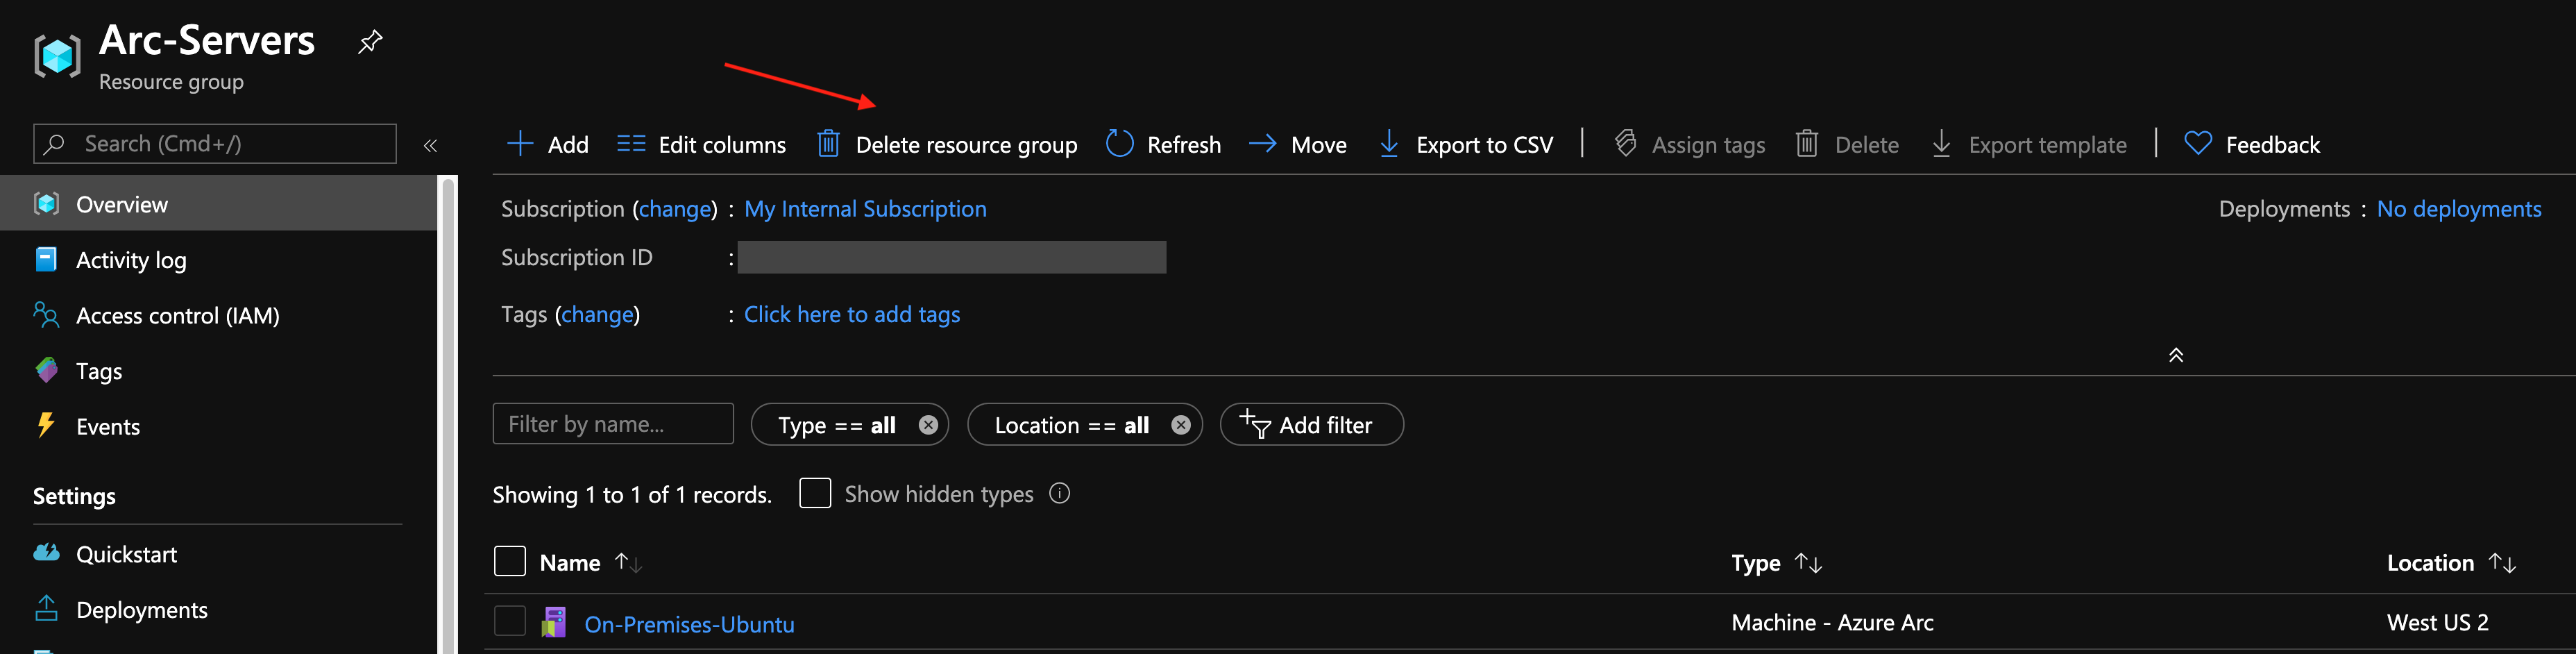Image resolution: width=2576 pixels, height=654 pixels.
Task: Refresh the resource list
Action: click(1163, 144)
